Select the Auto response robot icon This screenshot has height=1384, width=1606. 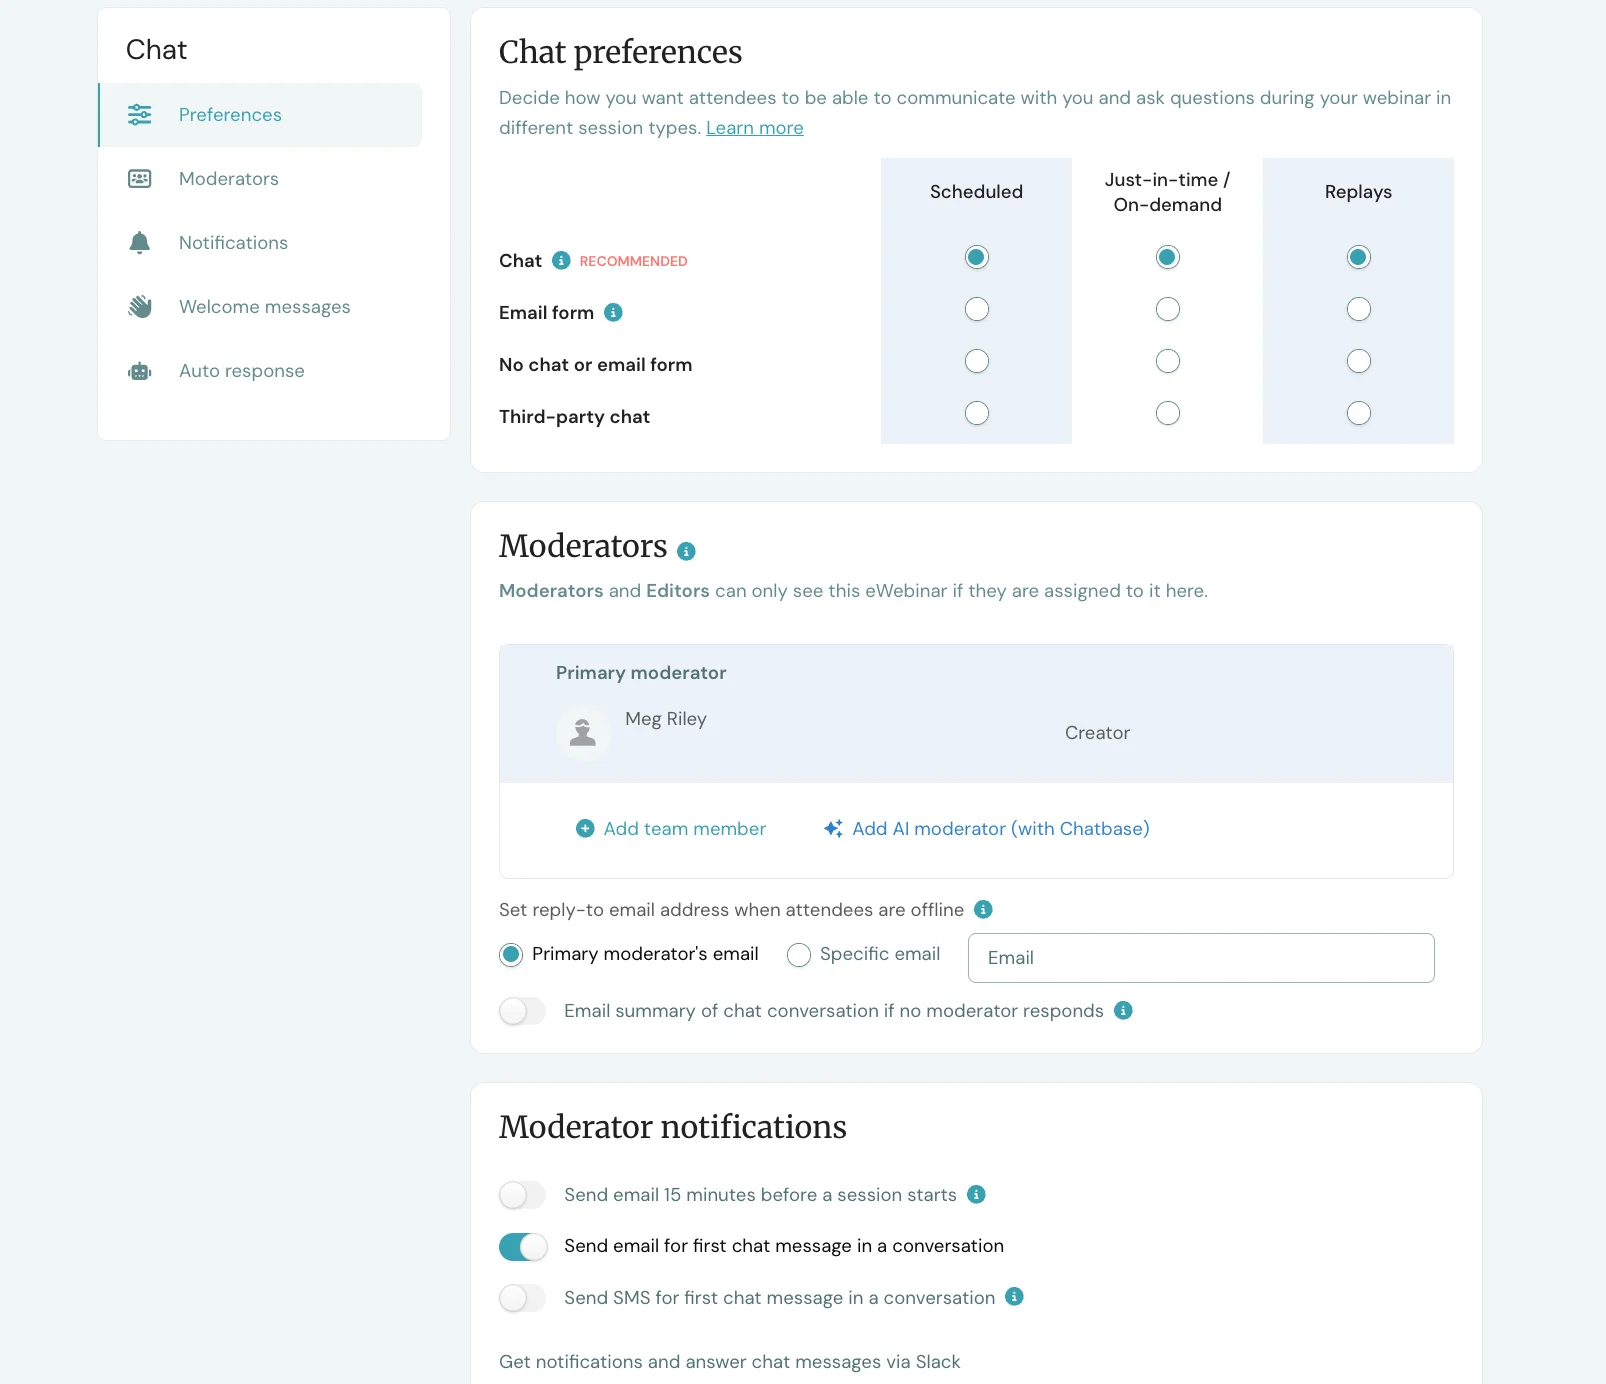pos(140,370)
